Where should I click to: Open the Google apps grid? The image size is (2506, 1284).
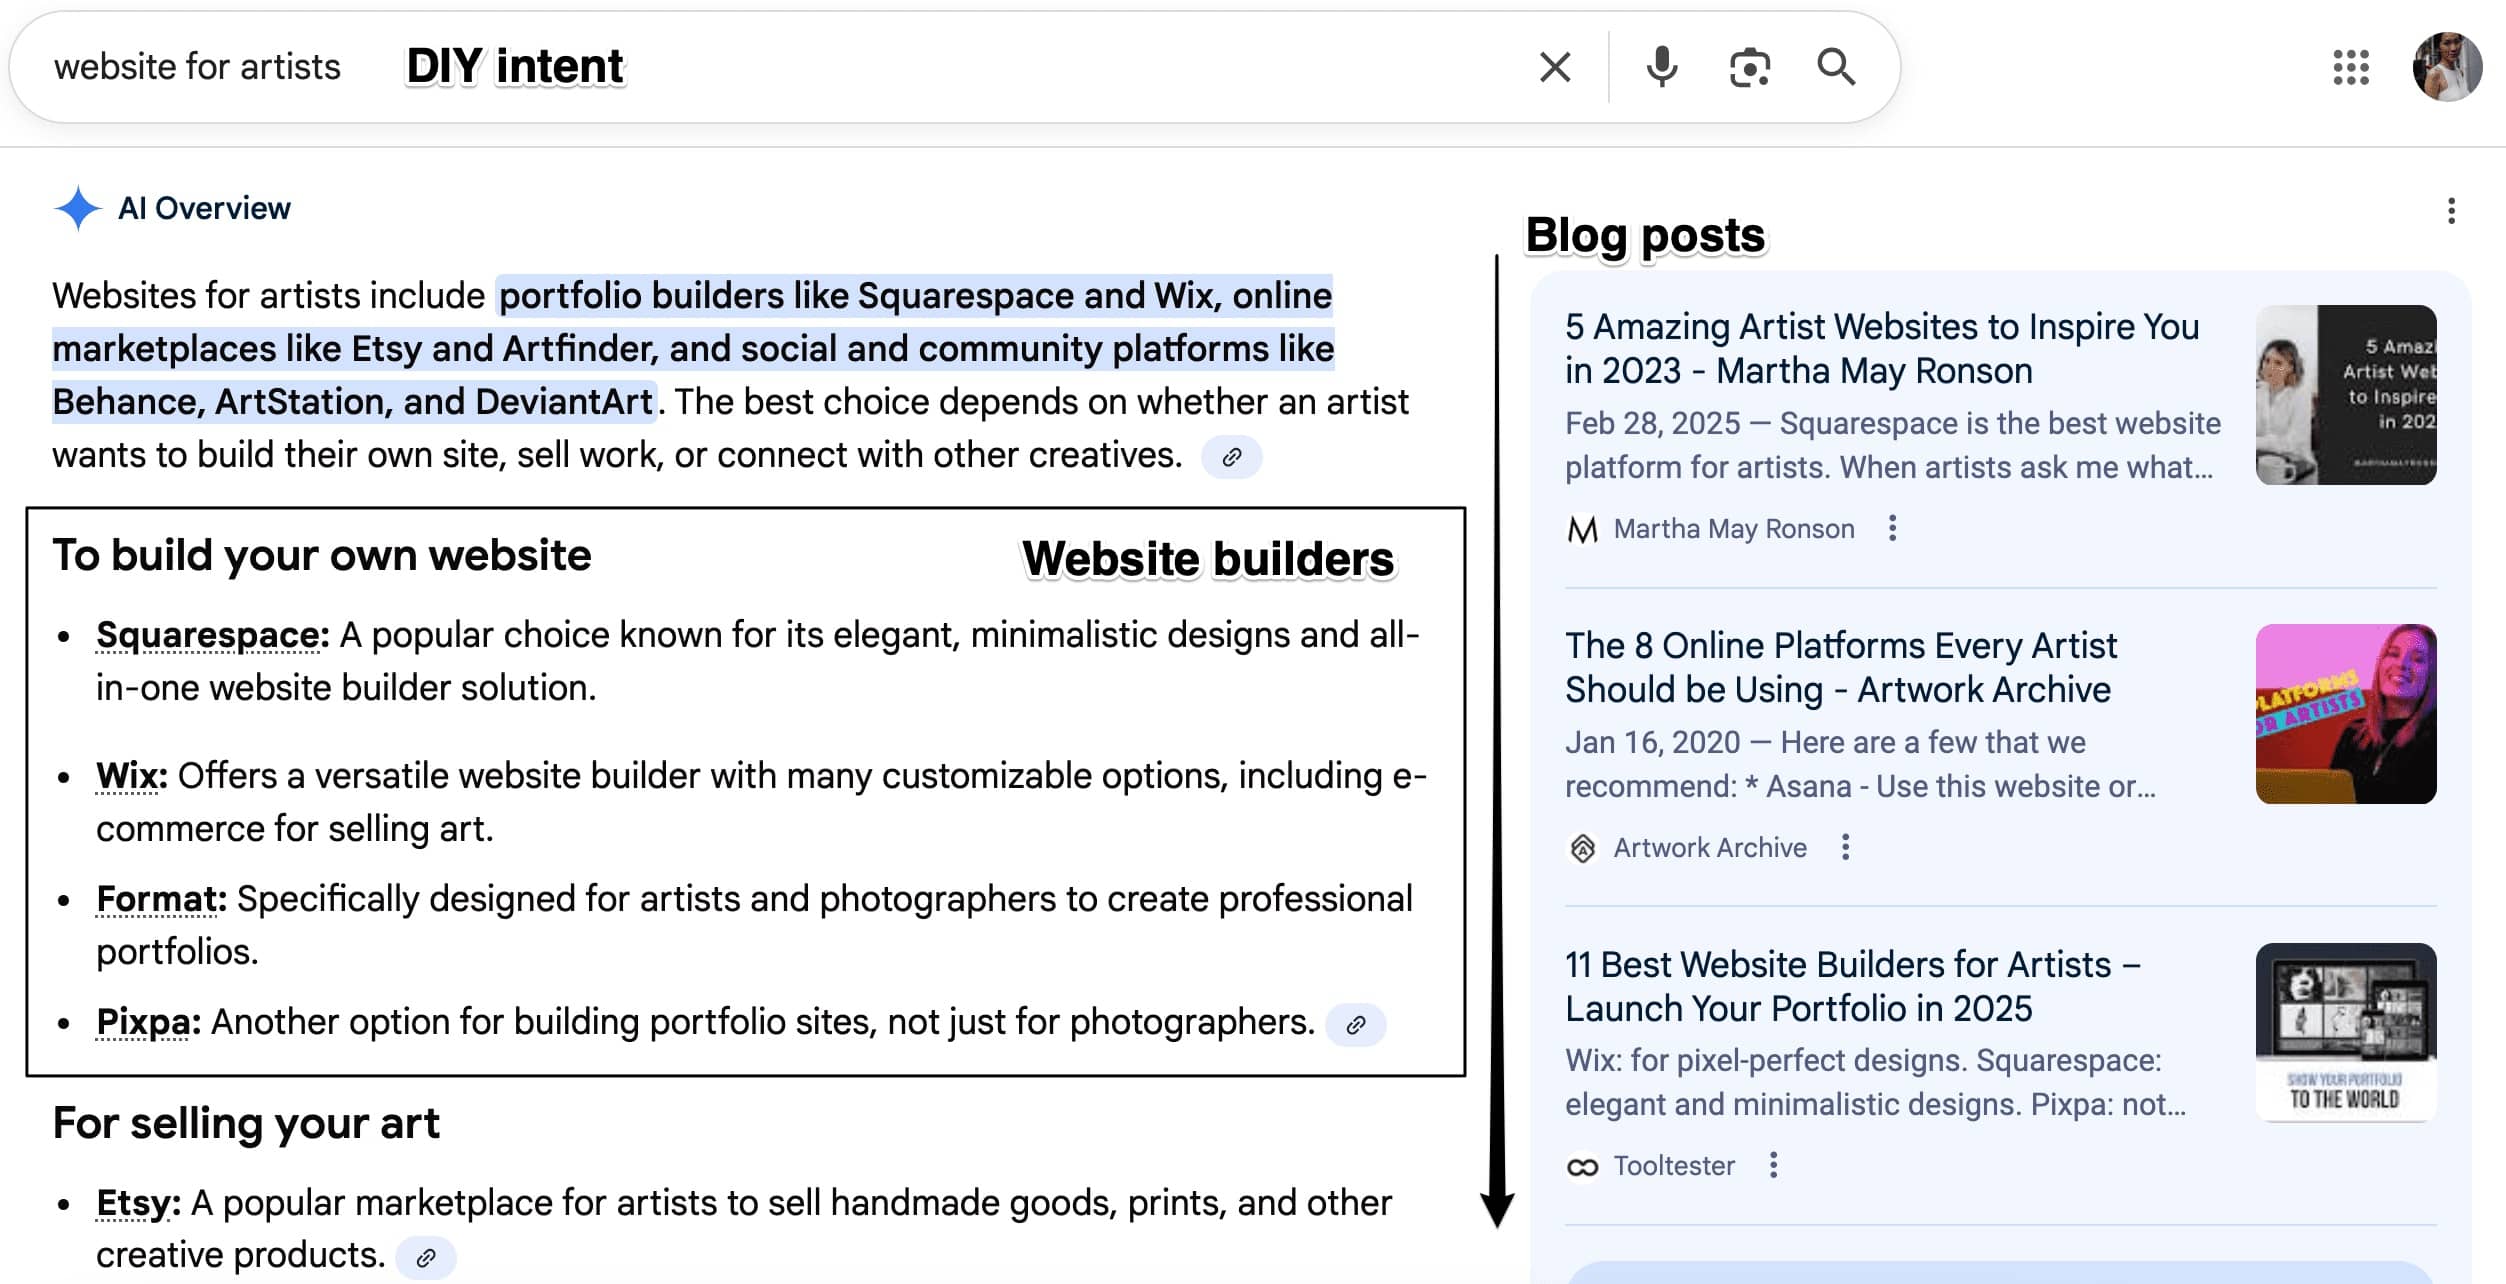click(x=2351, y=67)
